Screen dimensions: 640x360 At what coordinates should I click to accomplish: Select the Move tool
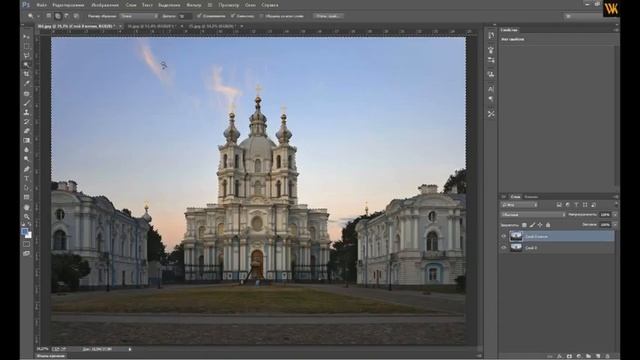(x=27, y=37)
